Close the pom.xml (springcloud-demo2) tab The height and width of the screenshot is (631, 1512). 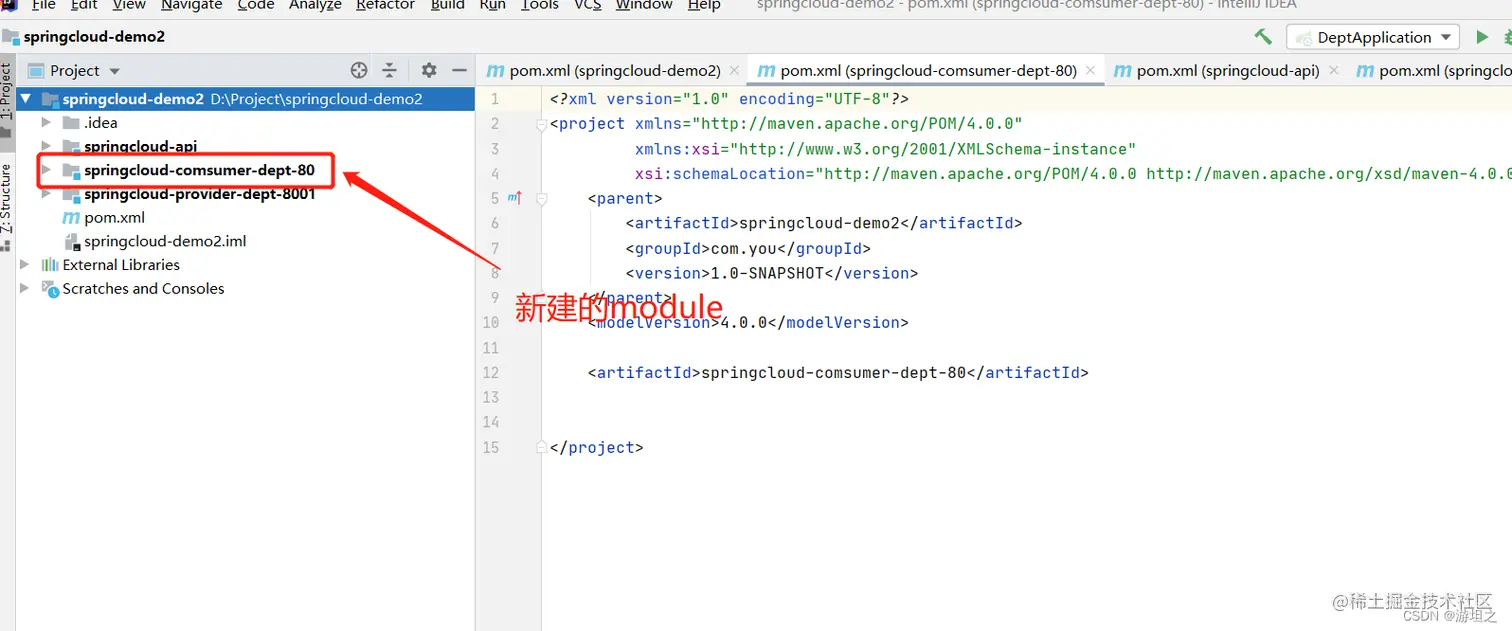[733, 71]
